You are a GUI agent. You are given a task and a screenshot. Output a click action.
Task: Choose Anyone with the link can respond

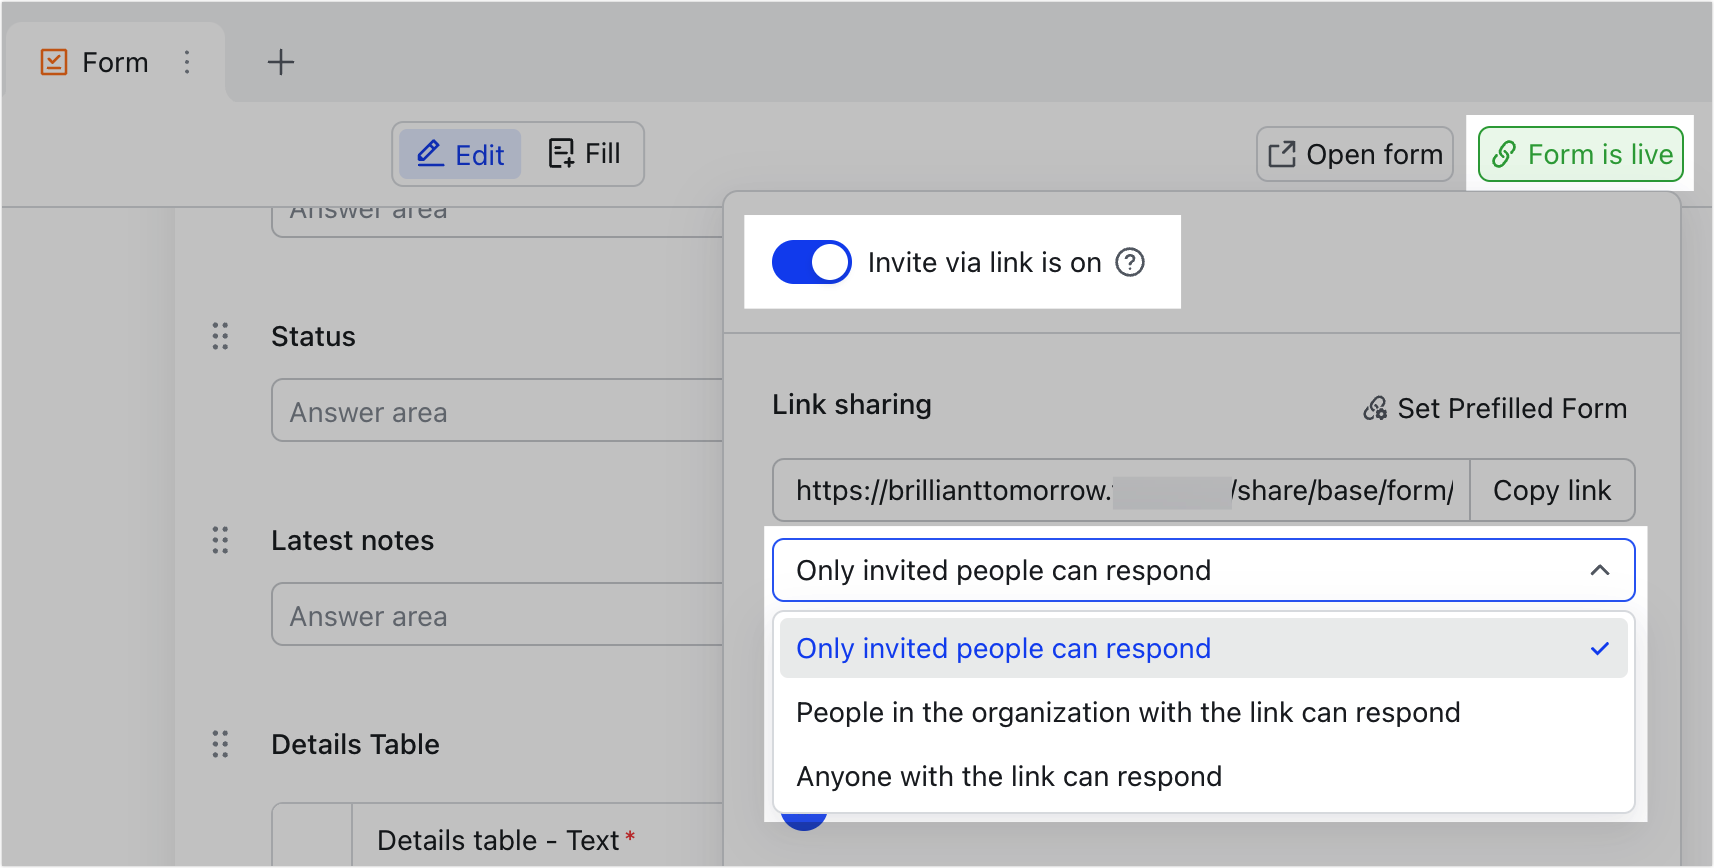coord(1204,776)
